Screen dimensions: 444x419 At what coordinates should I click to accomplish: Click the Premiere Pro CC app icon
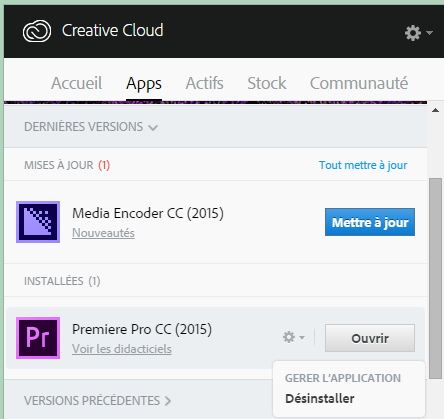(38, 338)
